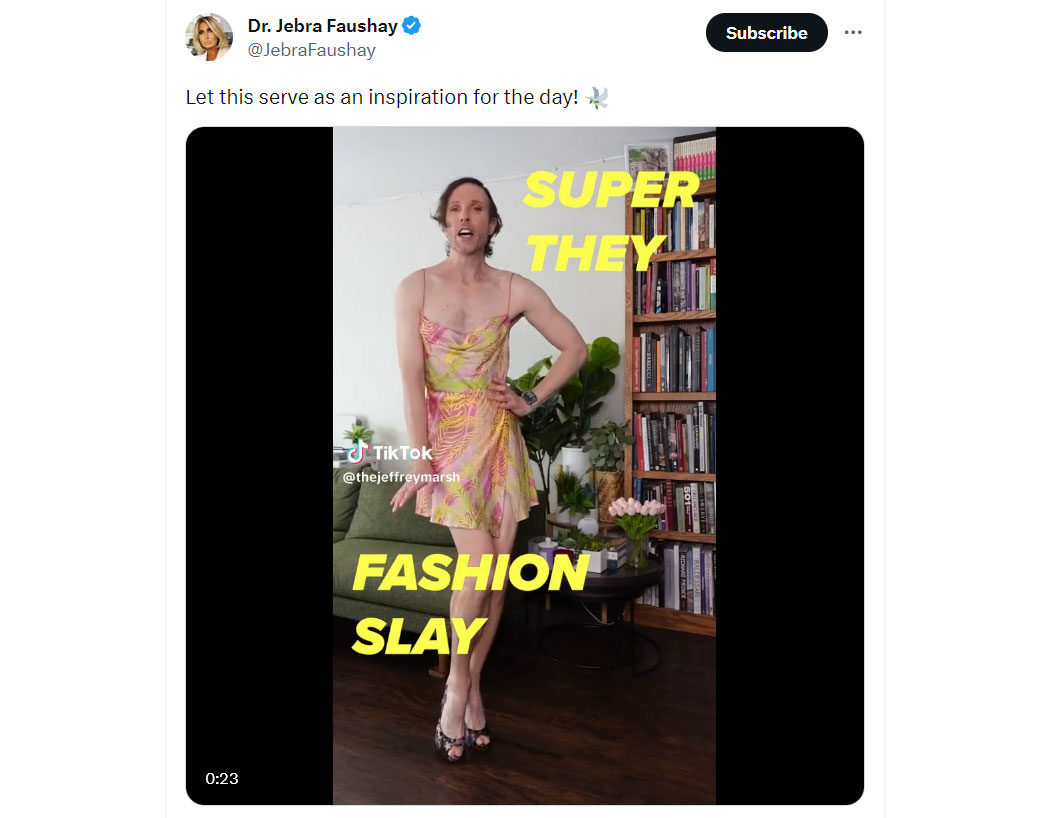Click the platform shoes in the video
The image size is (1050, 818).
pyautogui.click(x=463, y=733)
